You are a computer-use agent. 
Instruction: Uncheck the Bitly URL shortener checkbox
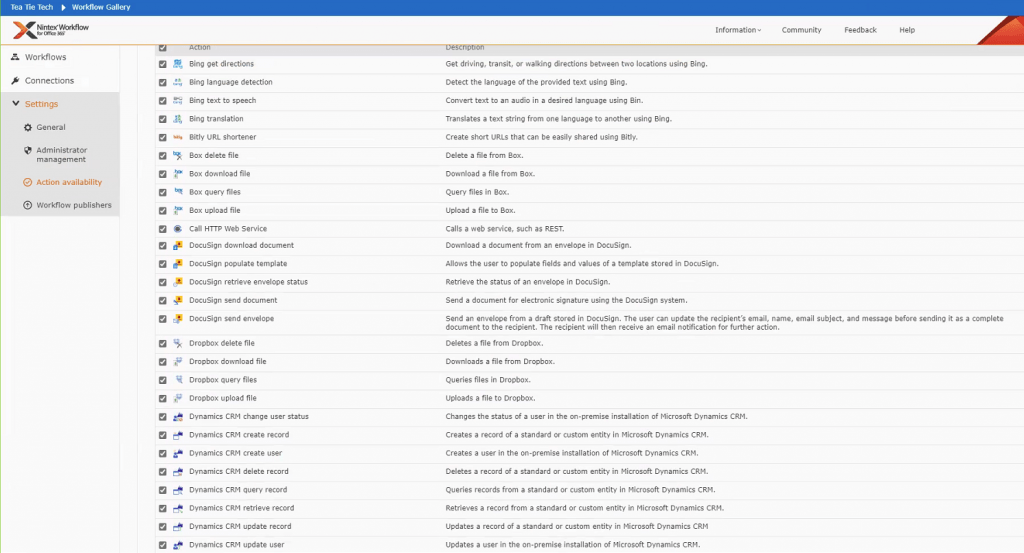[163, 137]
